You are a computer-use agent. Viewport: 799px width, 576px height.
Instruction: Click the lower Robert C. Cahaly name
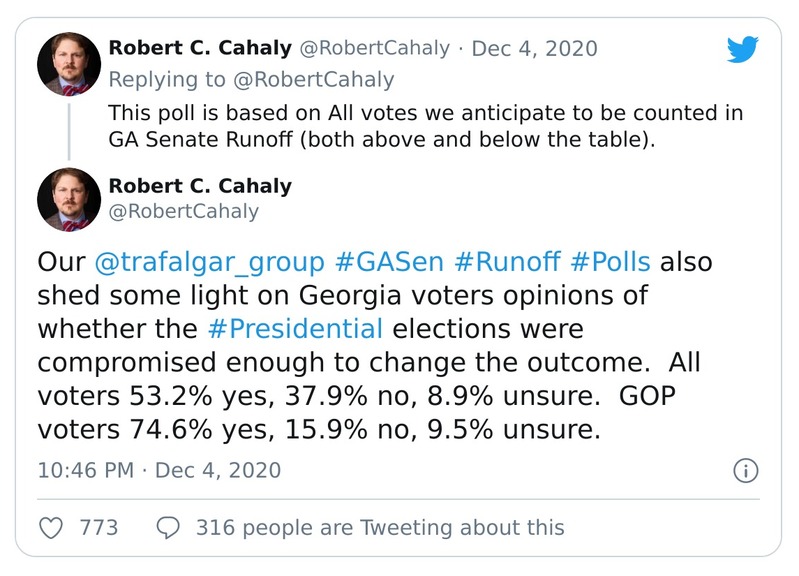(200, 186)
